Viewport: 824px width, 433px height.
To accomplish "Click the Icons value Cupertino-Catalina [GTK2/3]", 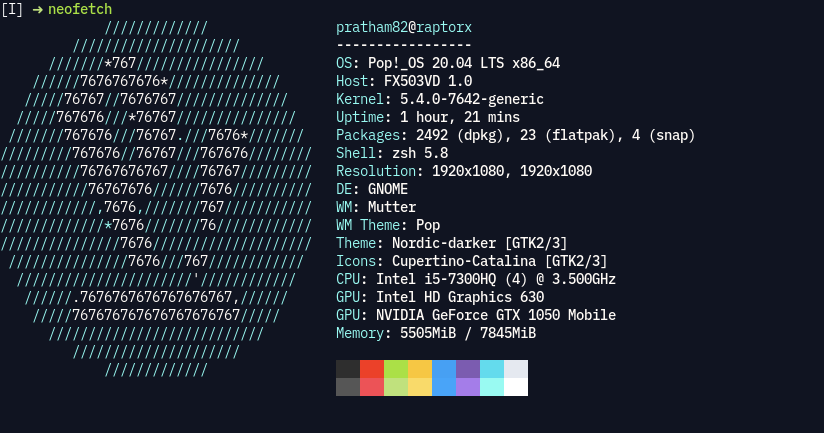I will click(499, 261).
